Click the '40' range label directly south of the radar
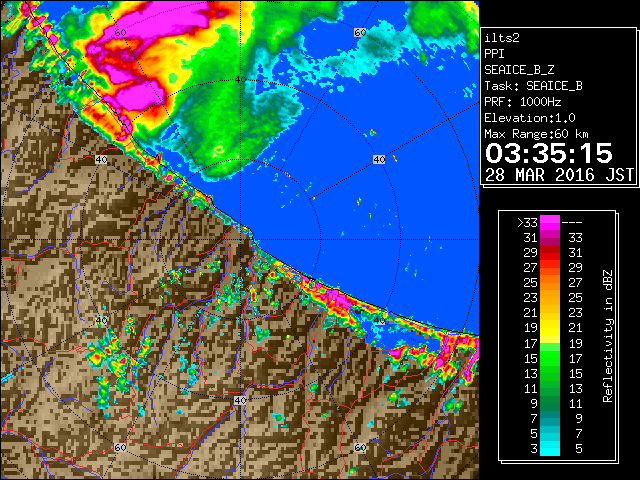The width and height of the screenshot is (640, 480). click(x=240, y=400)
